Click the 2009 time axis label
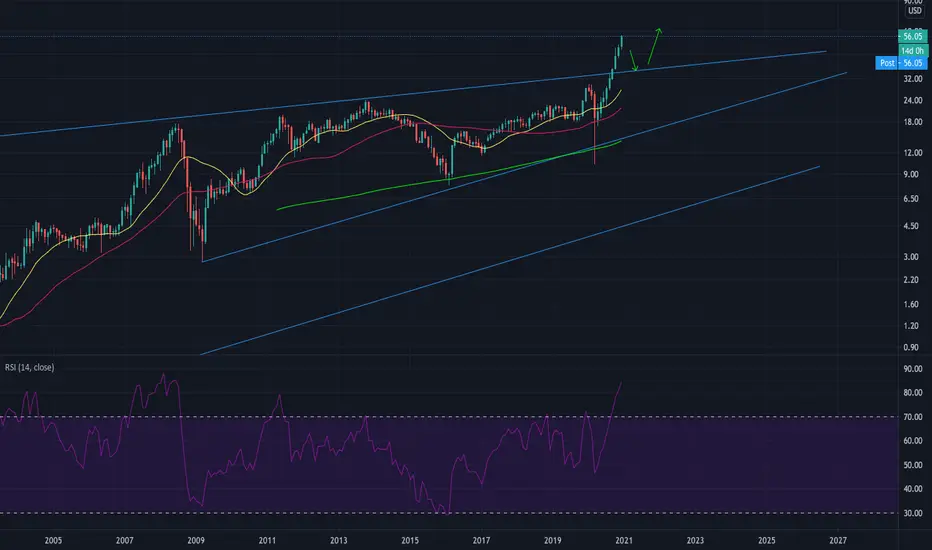Viewport: 932px width, 550px height. point(196,540)
